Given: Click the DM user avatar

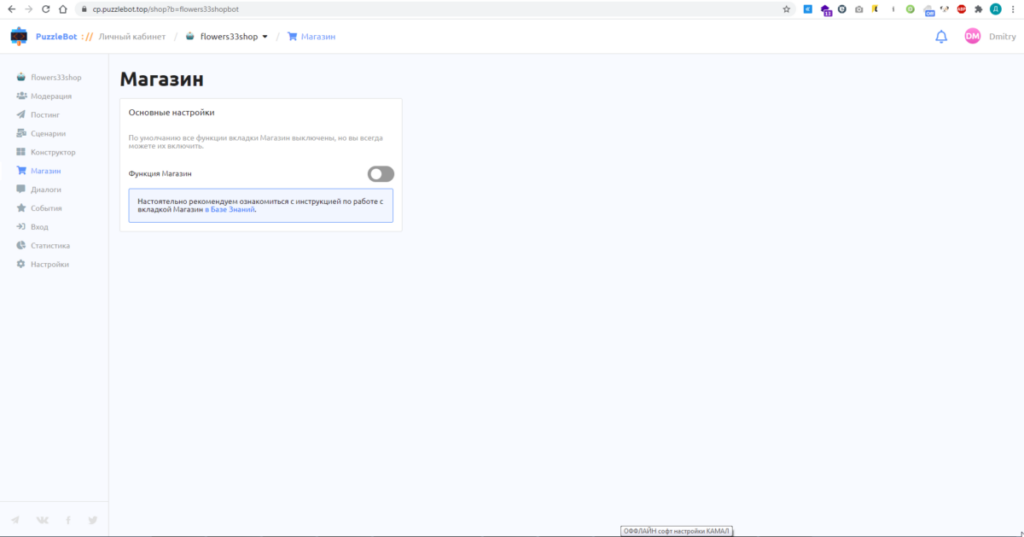Looking at the screenshot, I should [972, 37].
